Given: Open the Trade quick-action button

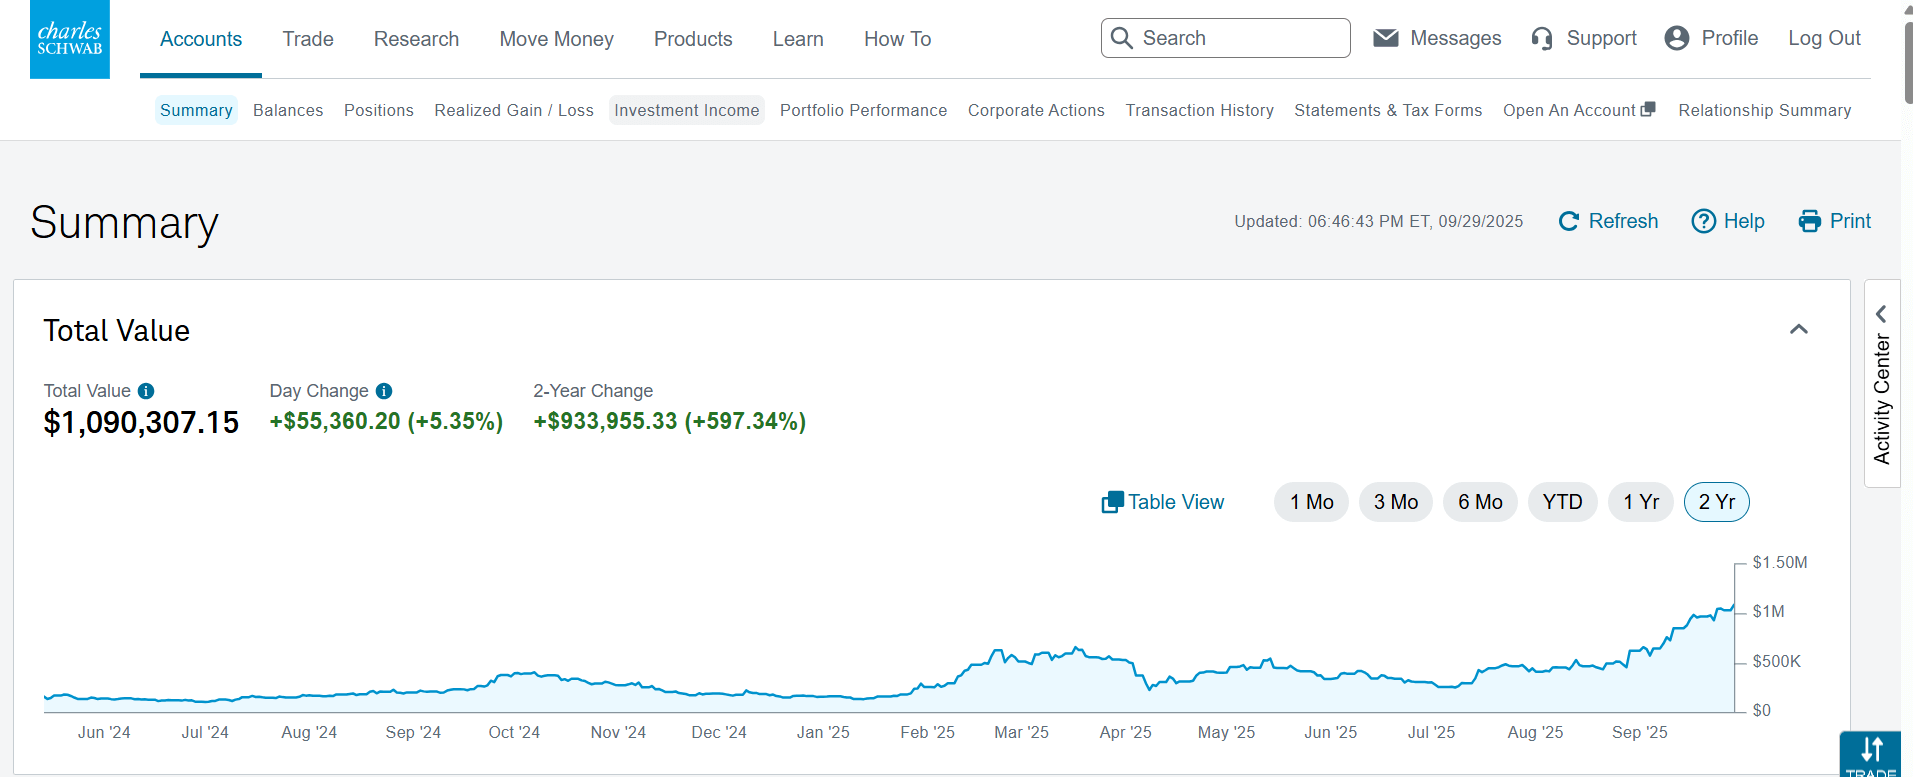Looking at the screenshot, I should pos(1870,754).
